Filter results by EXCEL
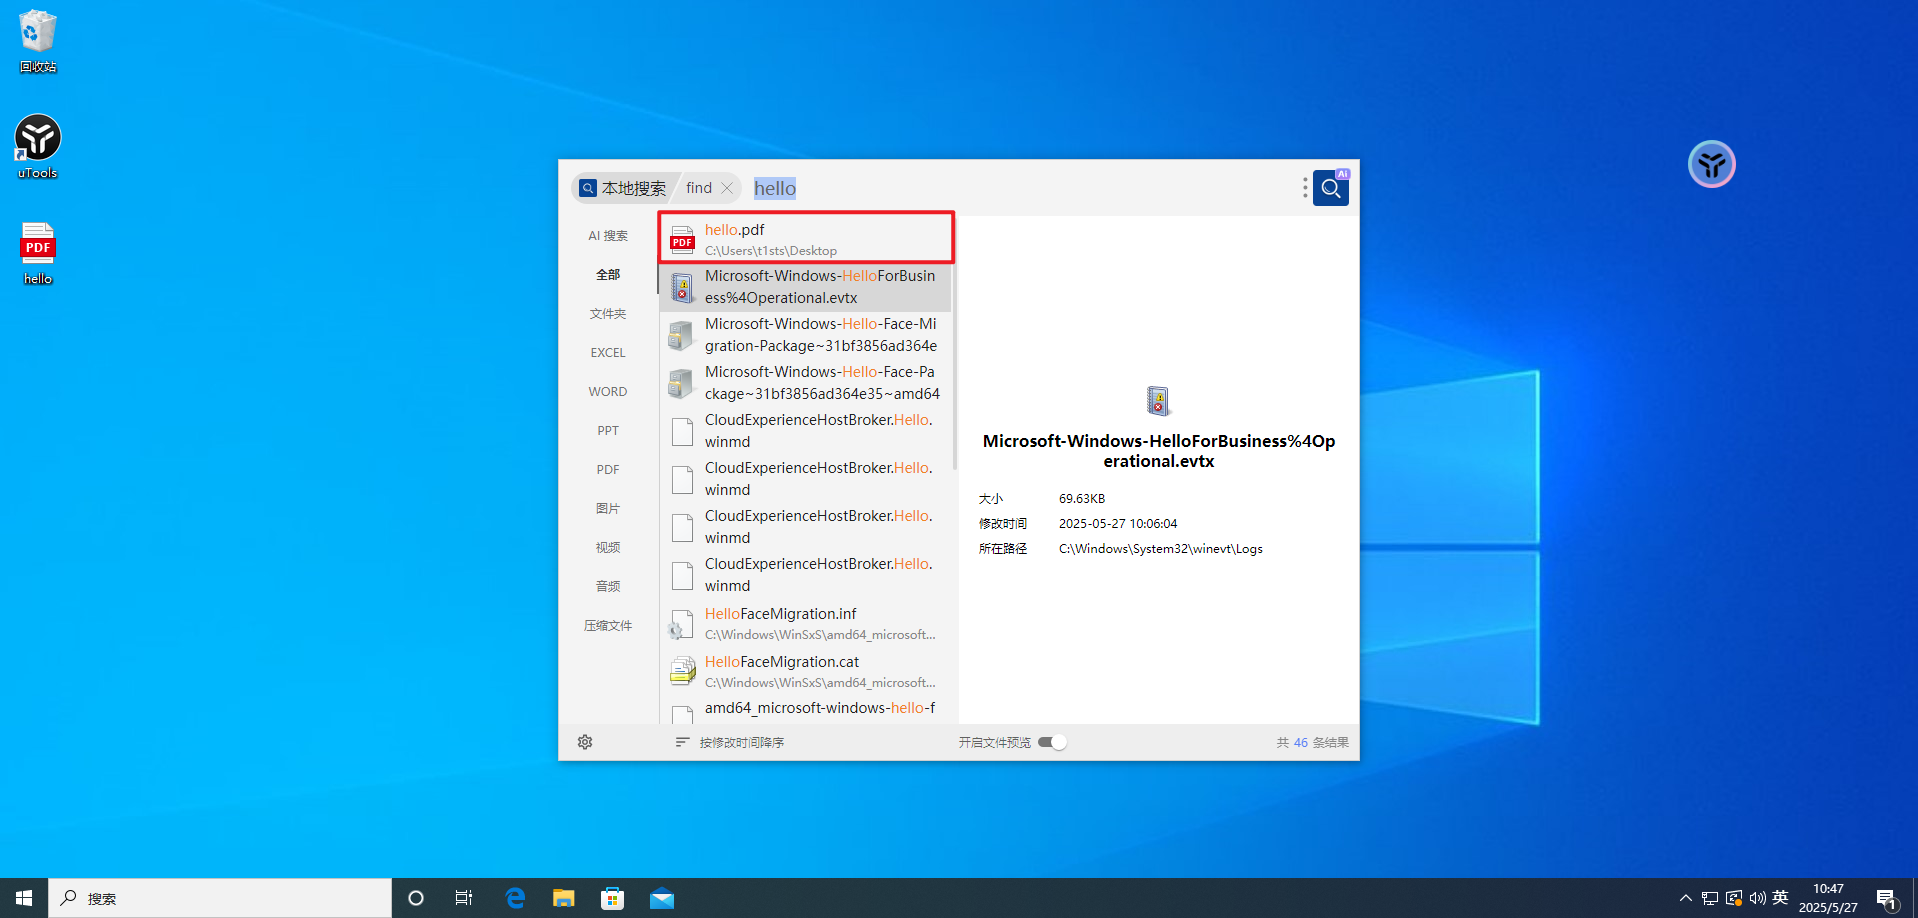This screenshot has height=918, width=1918. (x=608, y=353)
